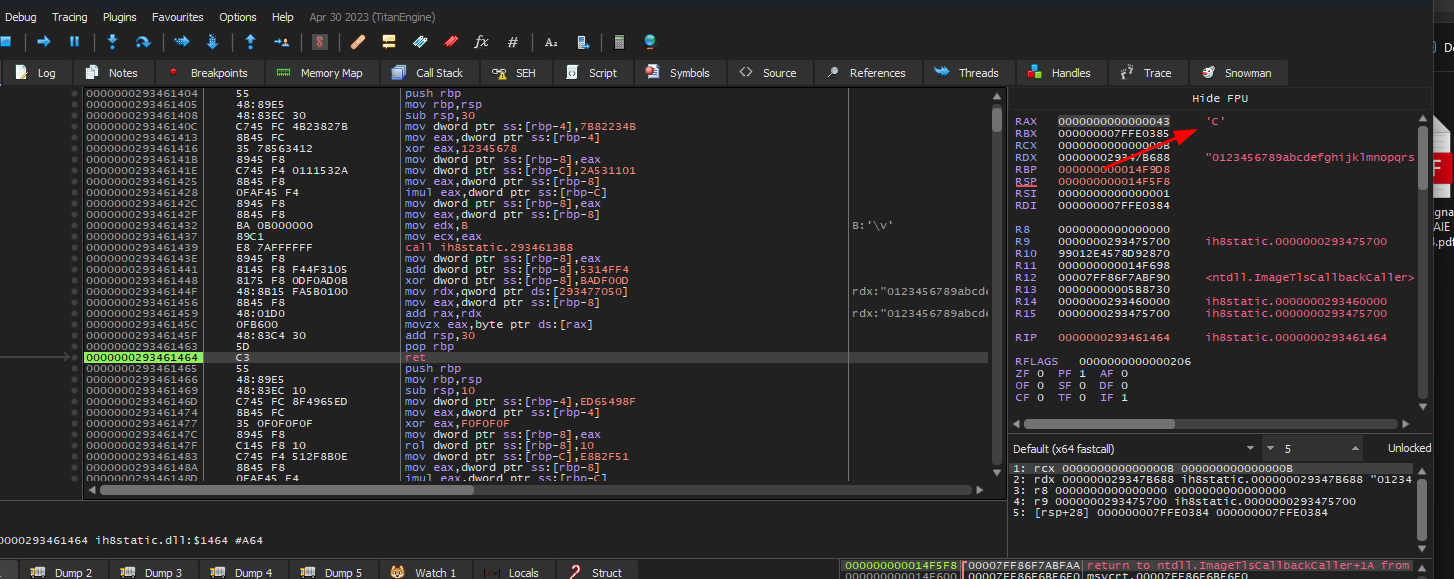Open the Calculator tool icon
The image size is (1454, 579).
coord(619,42)
